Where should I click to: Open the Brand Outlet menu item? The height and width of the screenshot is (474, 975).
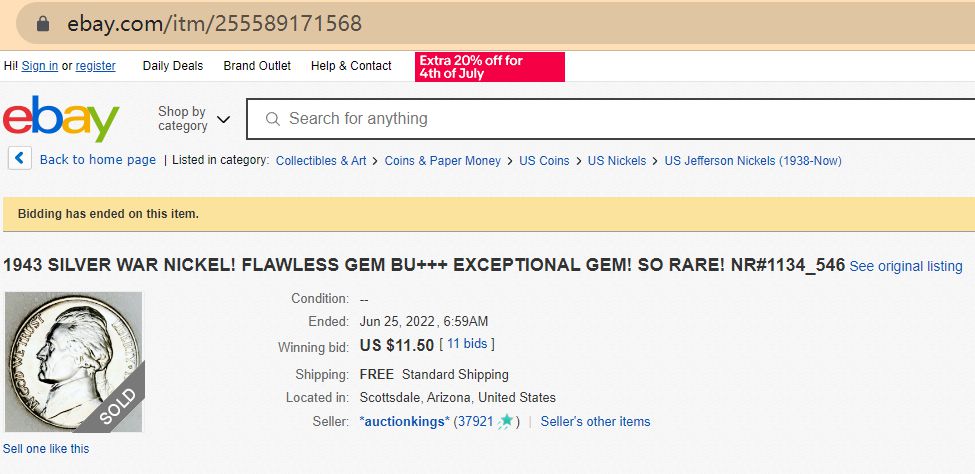click(257, 66)
